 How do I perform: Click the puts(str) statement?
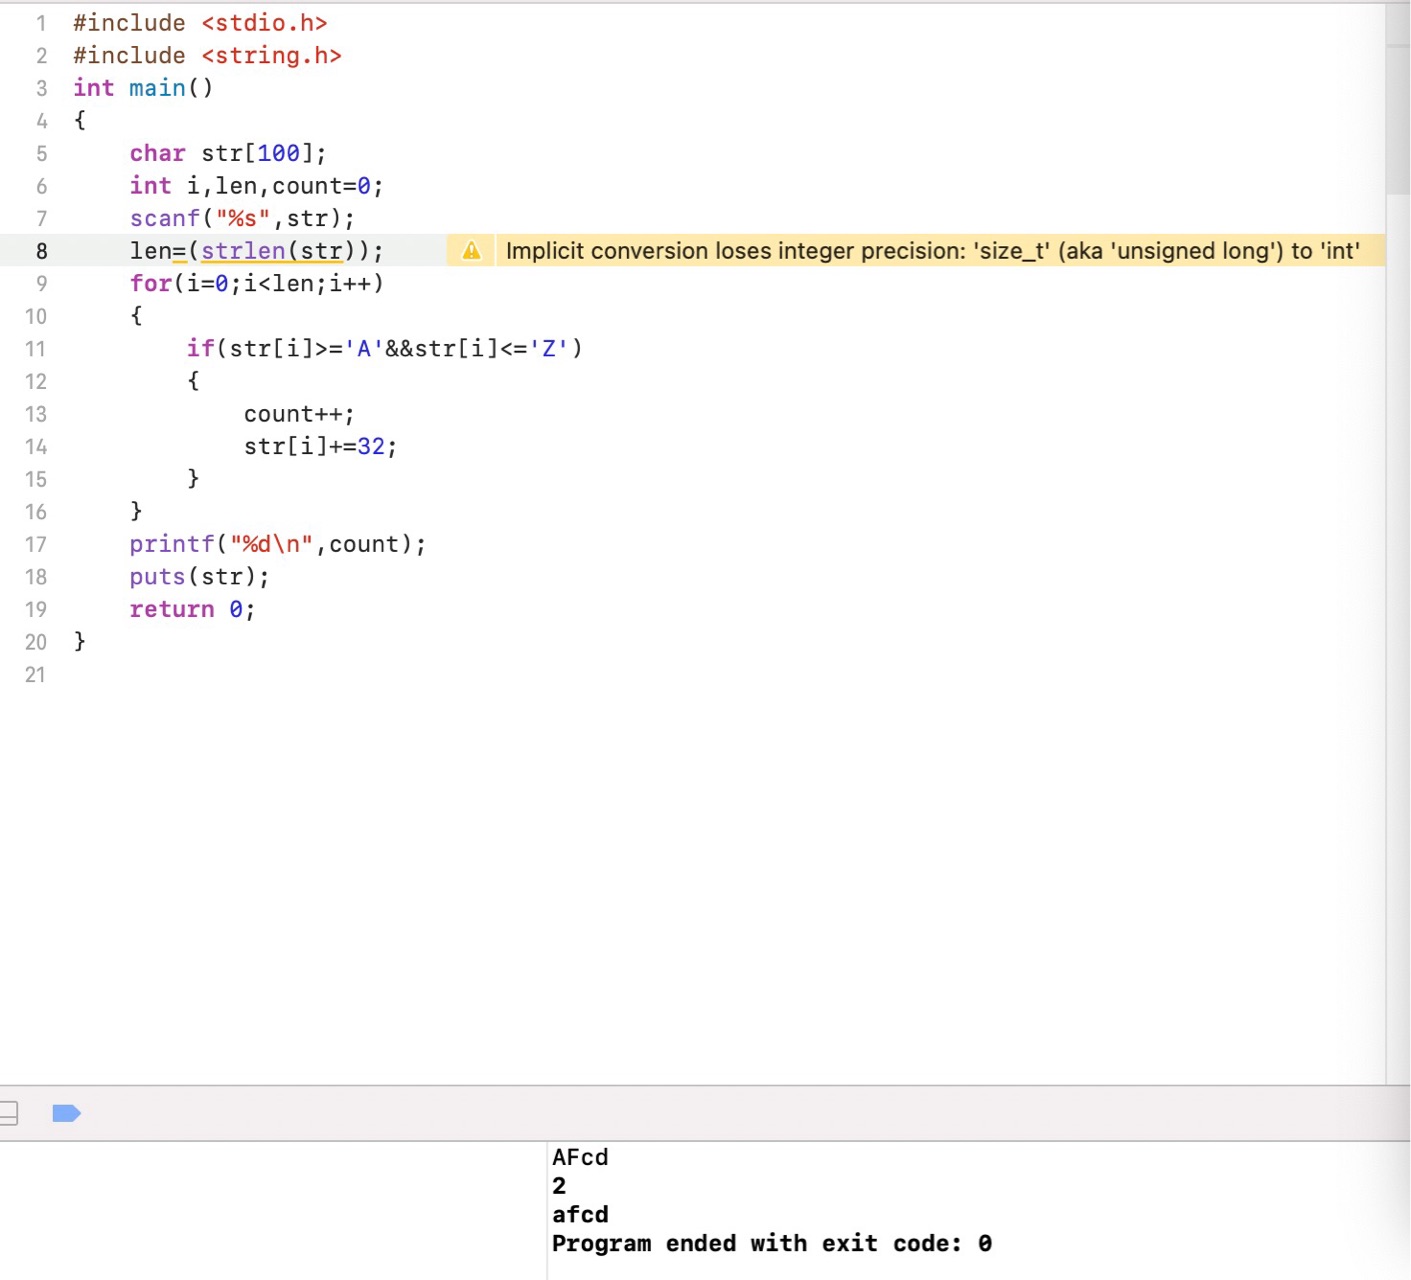[199, 577]
